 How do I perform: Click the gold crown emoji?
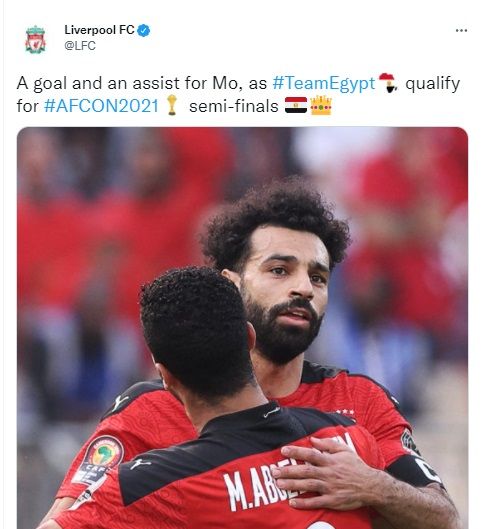click(x=321, y=105)
